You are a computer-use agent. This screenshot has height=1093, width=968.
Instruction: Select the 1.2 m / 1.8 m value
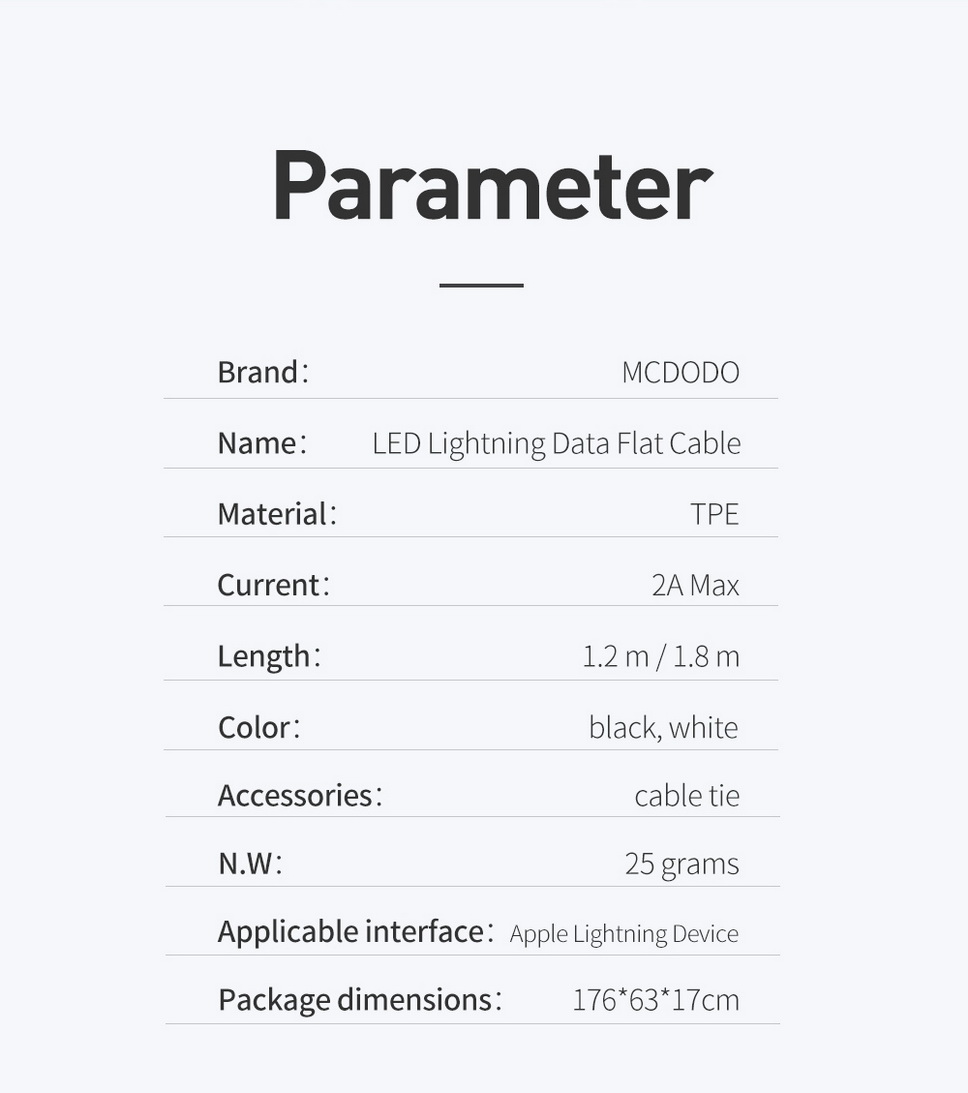tap(661, 656)
